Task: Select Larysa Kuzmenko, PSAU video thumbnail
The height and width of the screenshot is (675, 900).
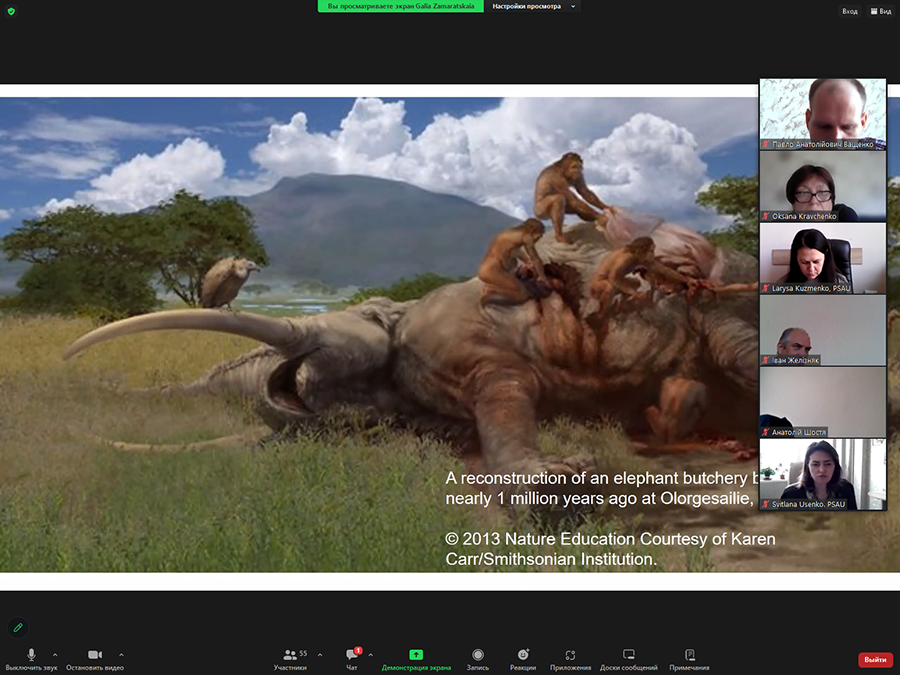Action: [823, 258]
